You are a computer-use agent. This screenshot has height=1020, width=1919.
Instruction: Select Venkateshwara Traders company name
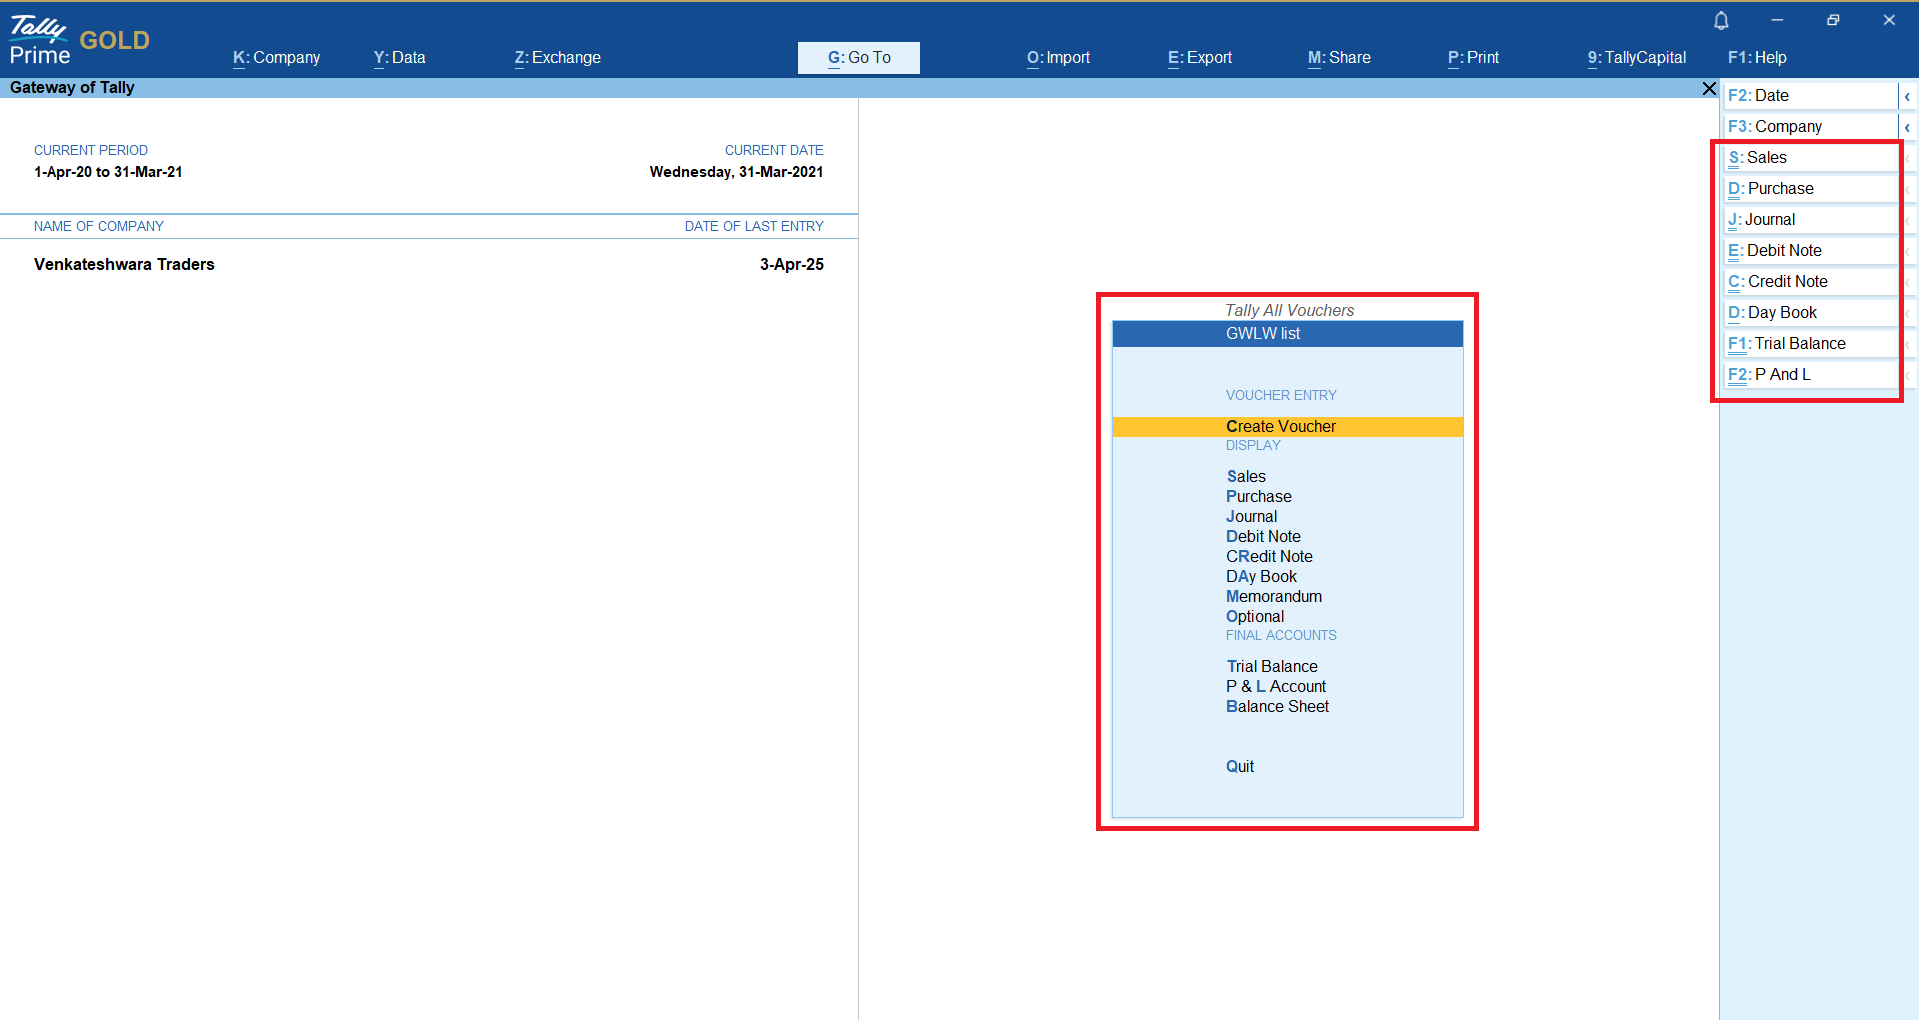point(124,265)
